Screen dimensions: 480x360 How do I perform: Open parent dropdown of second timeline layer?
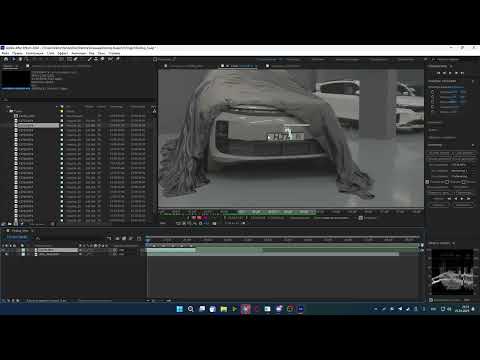coord(122,254)
